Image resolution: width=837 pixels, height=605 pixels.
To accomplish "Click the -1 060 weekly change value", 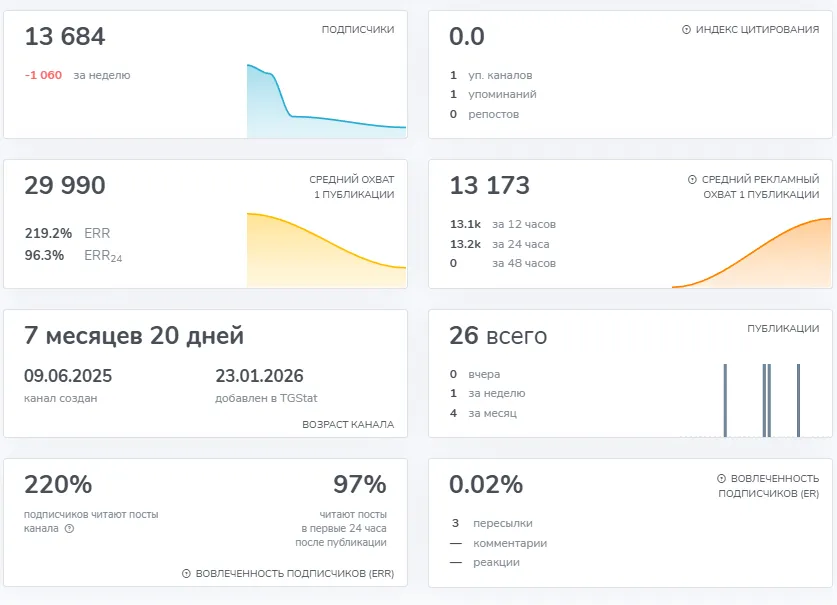I will (x=43, y=75).
